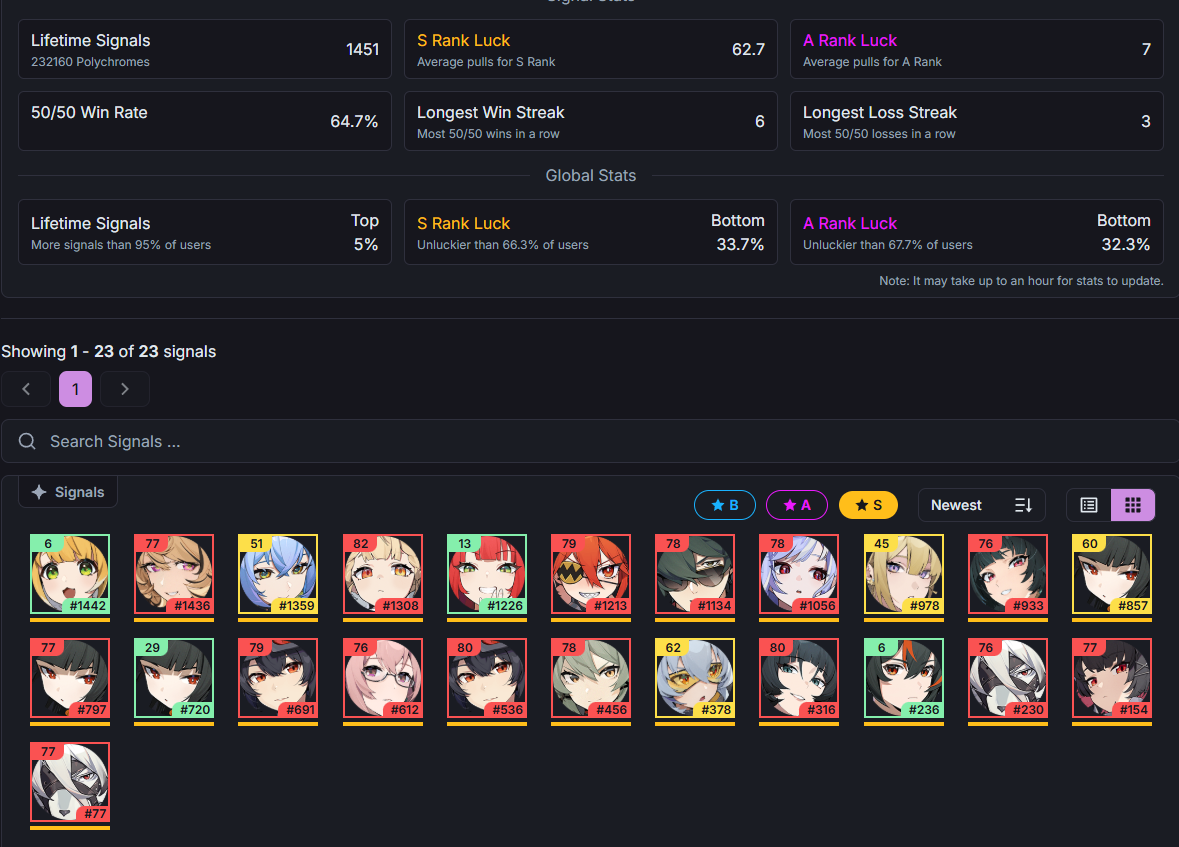The height and width of the screenshot is (847, 1179).
Task: Click the search magnifier icon
Action: coord(27,442)
